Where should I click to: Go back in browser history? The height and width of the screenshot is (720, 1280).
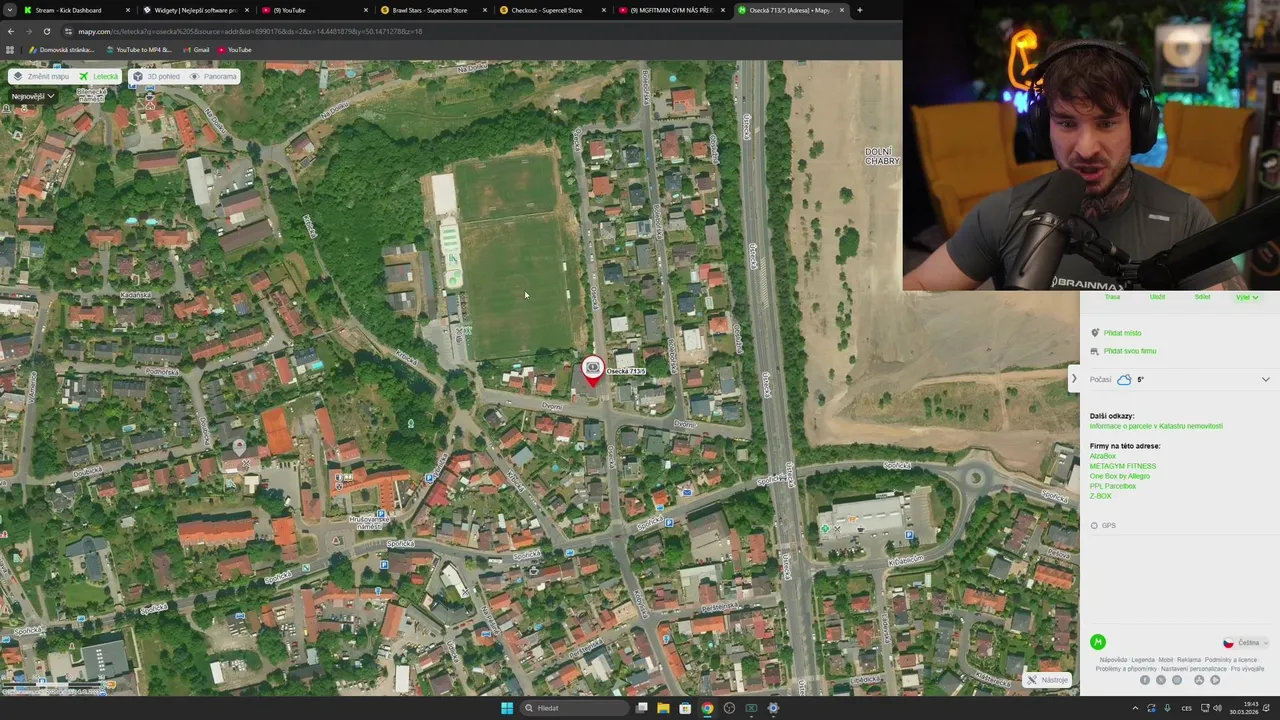point(11,31)
